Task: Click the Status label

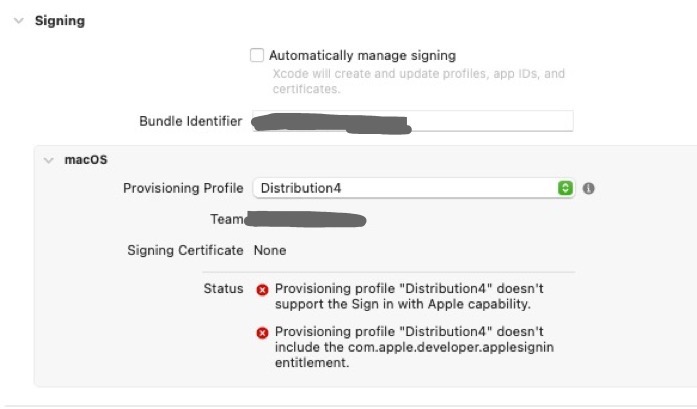Action: [224, 289]
